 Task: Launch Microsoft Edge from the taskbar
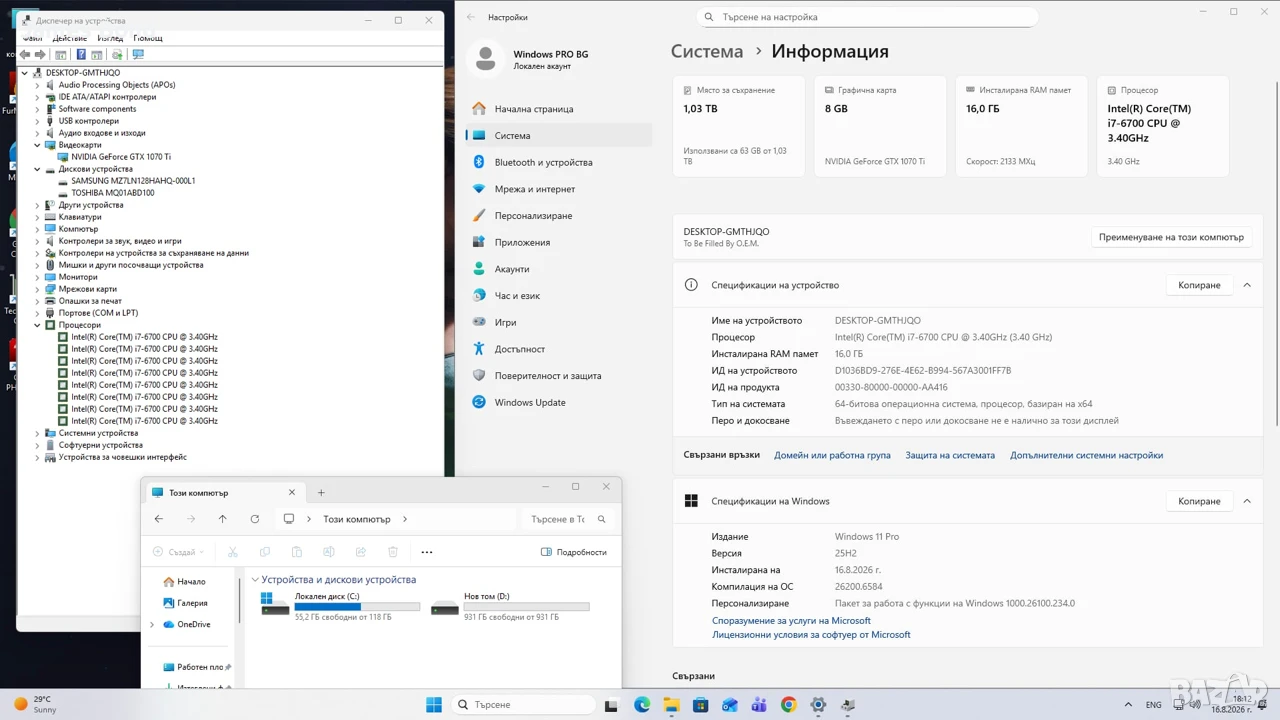(642, 705)
